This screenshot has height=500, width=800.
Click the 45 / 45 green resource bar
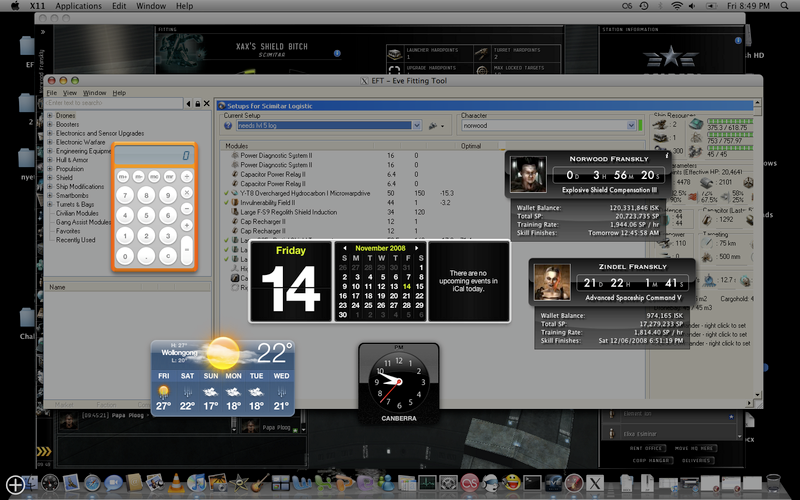730,148
